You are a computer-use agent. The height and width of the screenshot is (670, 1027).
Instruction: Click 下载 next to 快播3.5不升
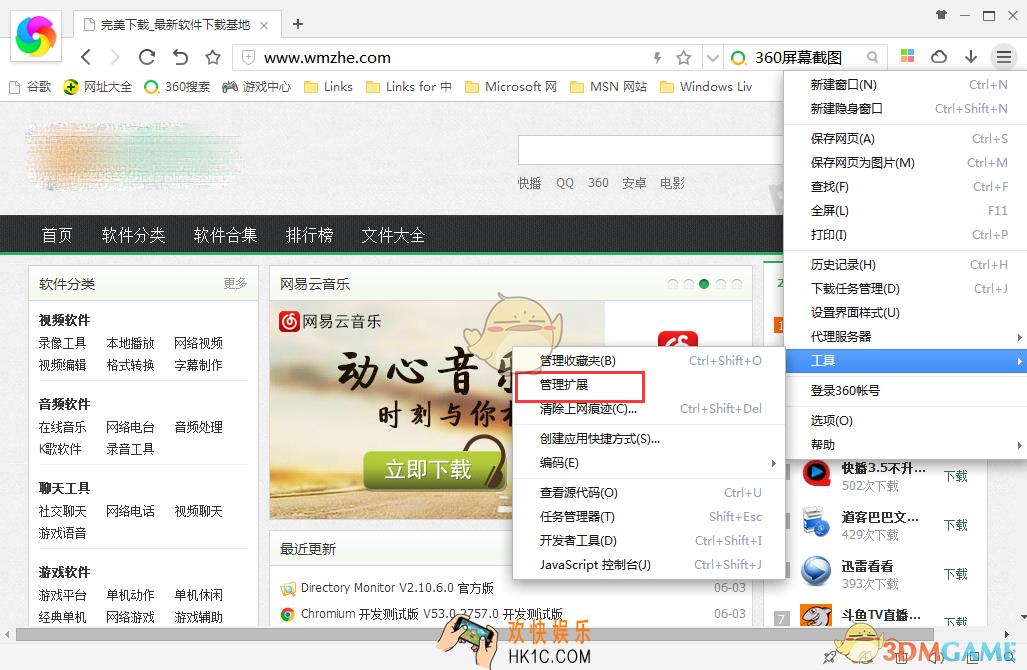coord(956,476)
